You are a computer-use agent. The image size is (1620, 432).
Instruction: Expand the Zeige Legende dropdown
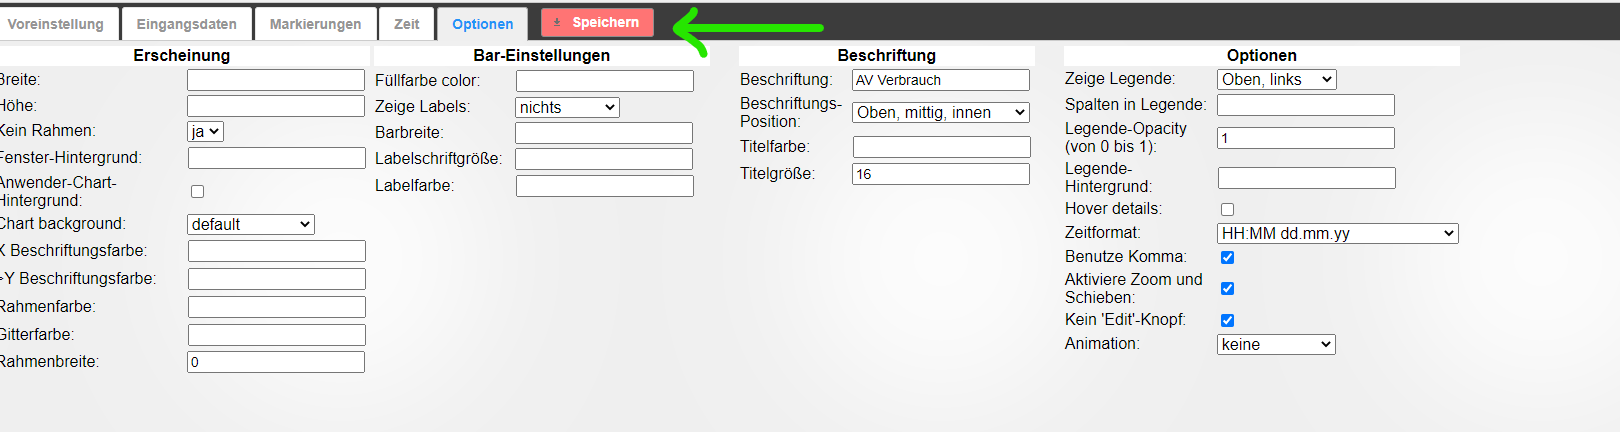pyautogui.click(x=1277, y=79)
